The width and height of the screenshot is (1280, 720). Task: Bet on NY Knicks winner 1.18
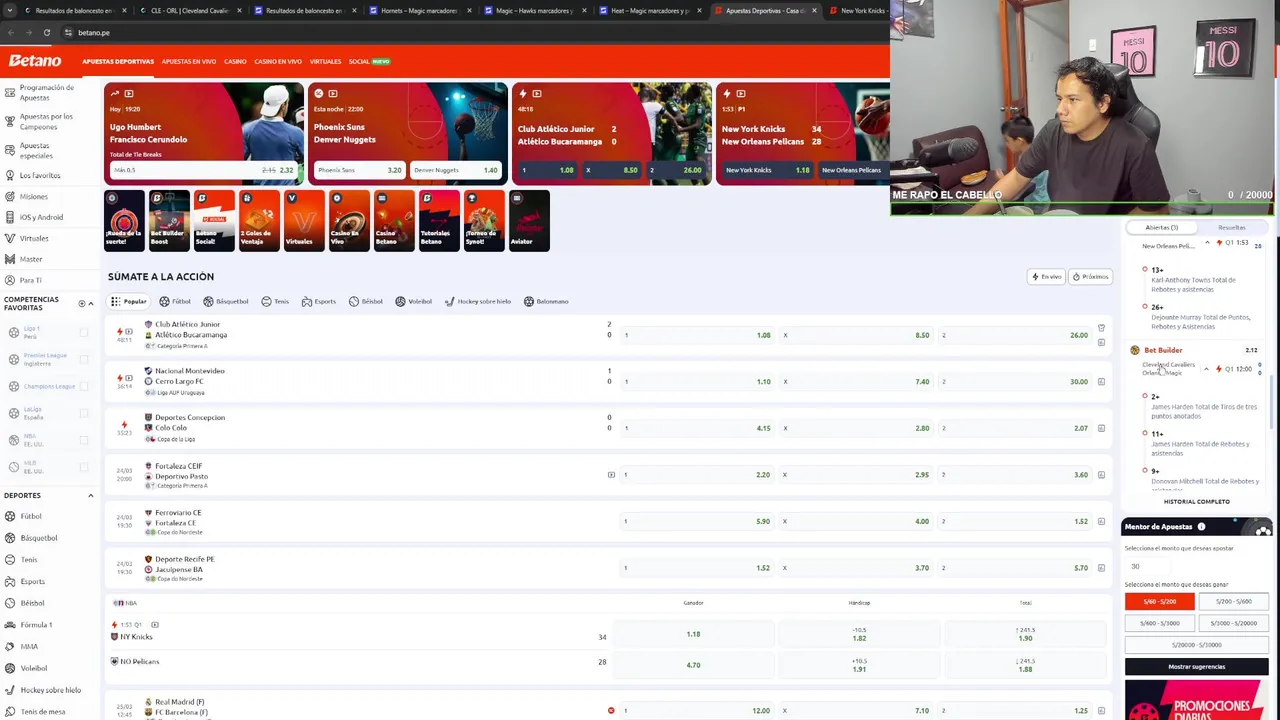pyautogui.click(x=693, y=634)
